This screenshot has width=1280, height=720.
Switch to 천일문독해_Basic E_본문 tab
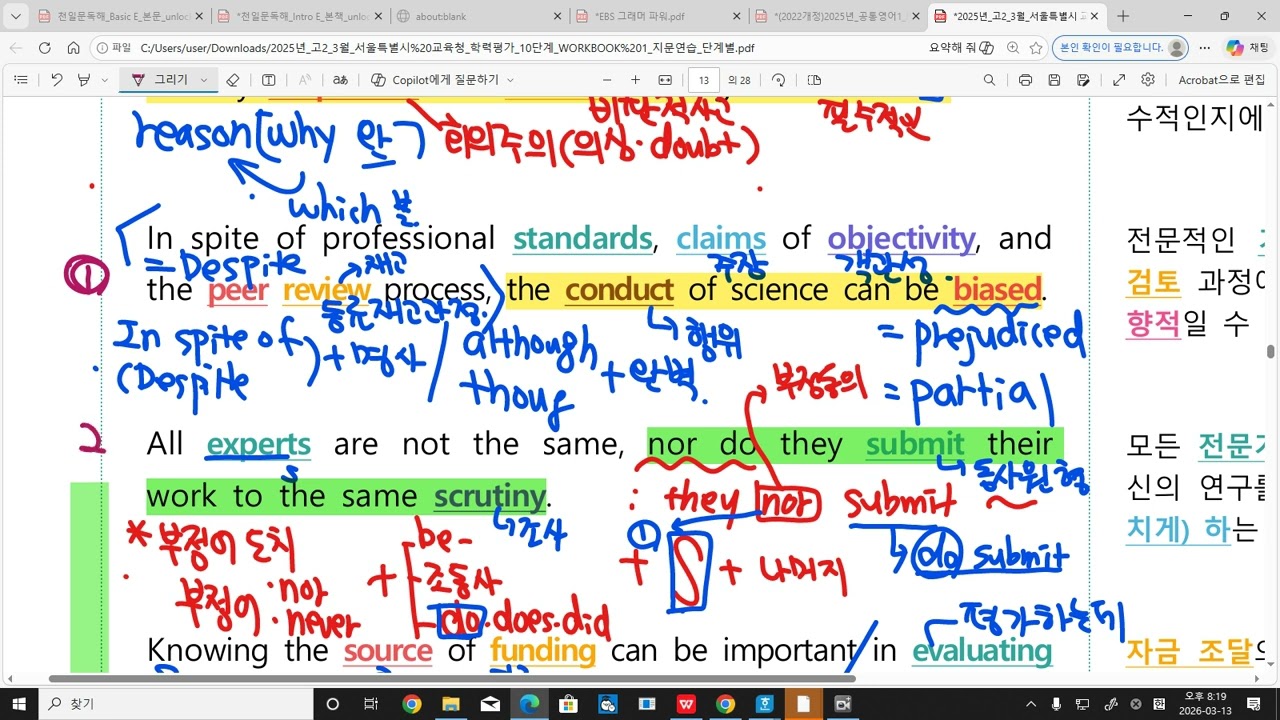click(x=118, y=16)
